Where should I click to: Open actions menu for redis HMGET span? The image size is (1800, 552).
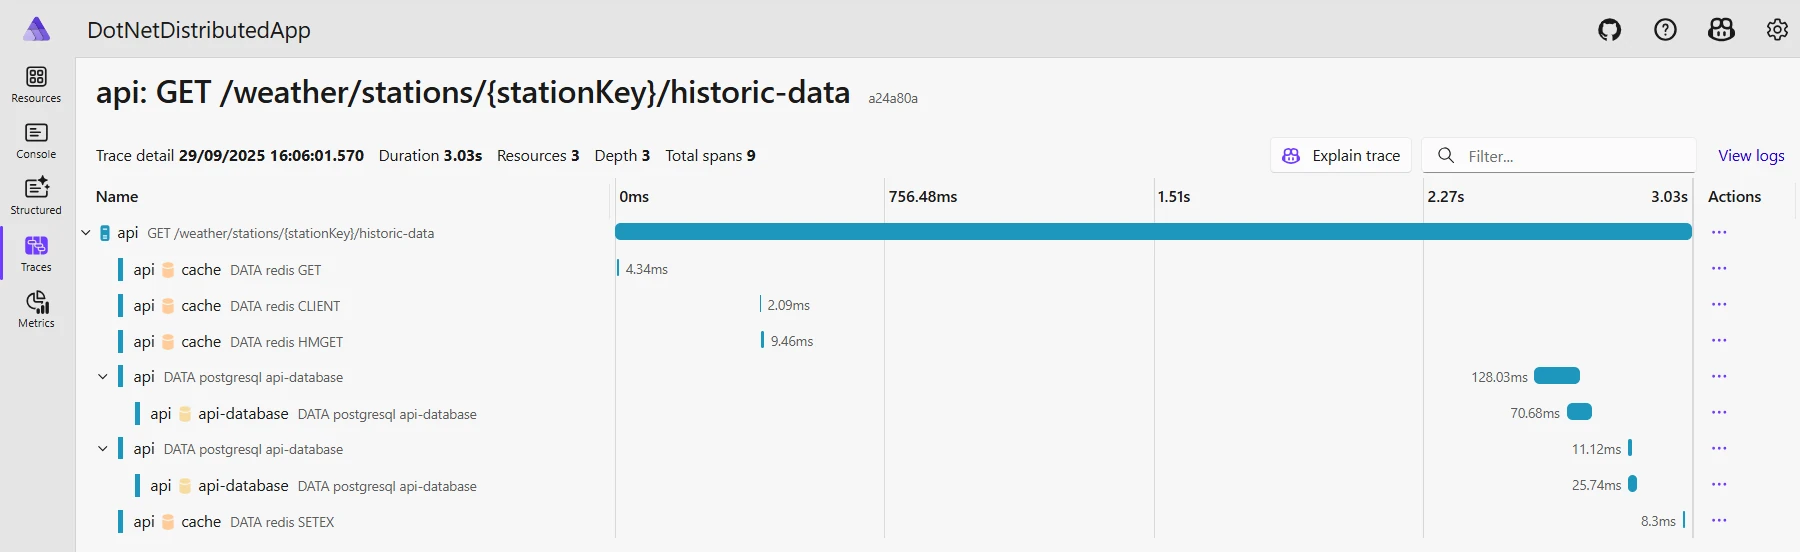(x=1719, y=341)
